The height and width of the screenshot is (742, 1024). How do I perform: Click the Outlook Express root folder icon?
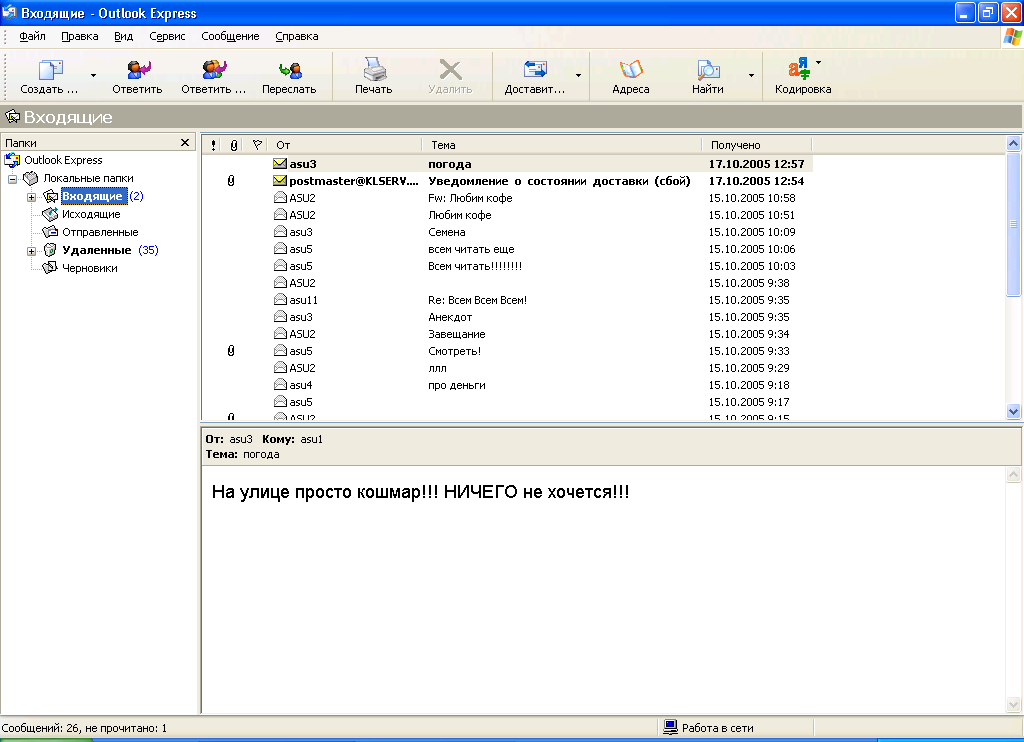(12, 160)
